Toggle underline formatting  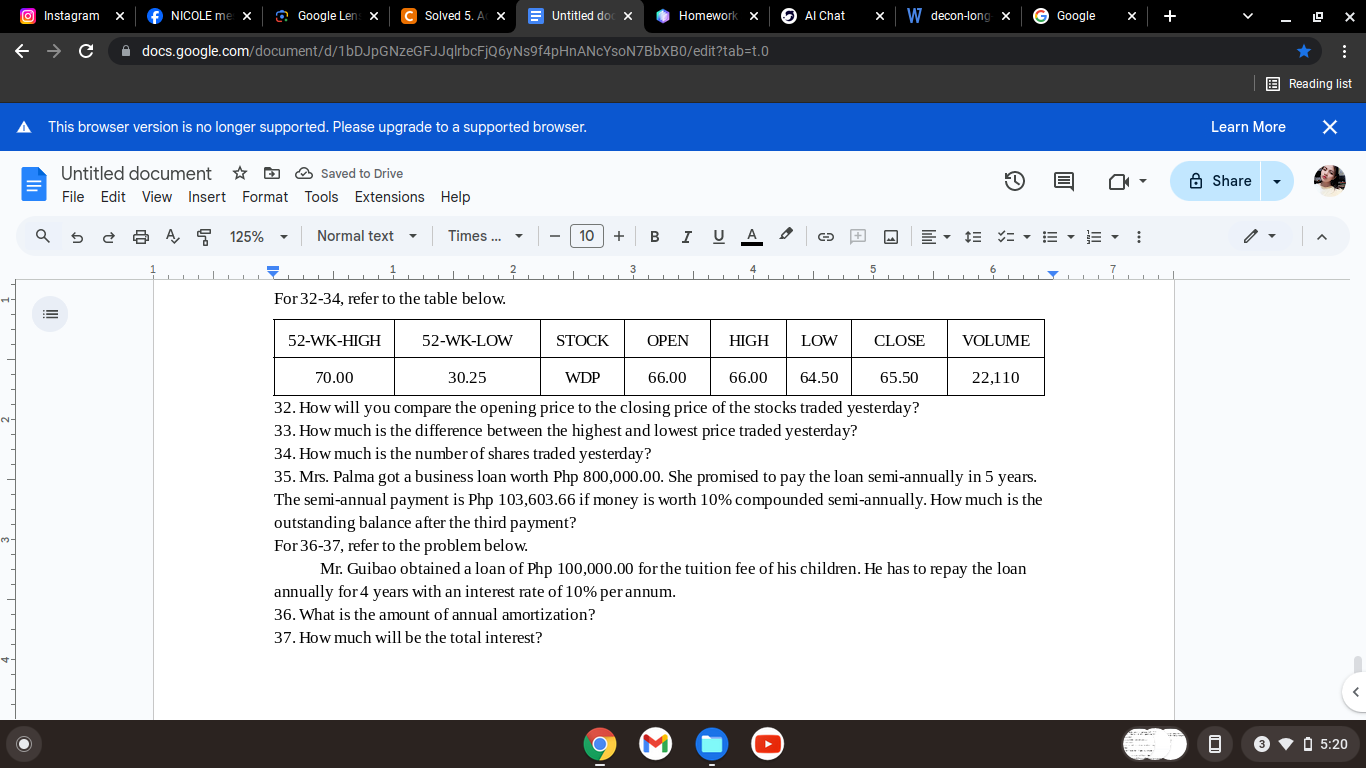pyautogui.click(x=718, y=237)
